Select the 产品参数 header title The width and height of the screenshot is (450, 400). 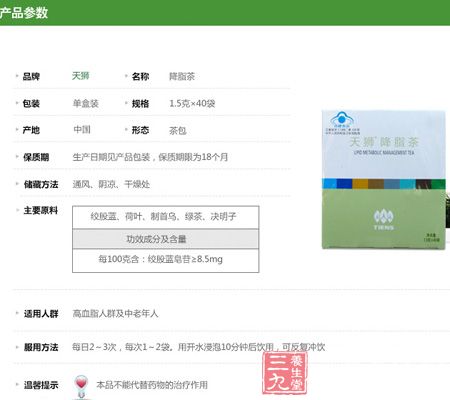click(x=23, y=13)
